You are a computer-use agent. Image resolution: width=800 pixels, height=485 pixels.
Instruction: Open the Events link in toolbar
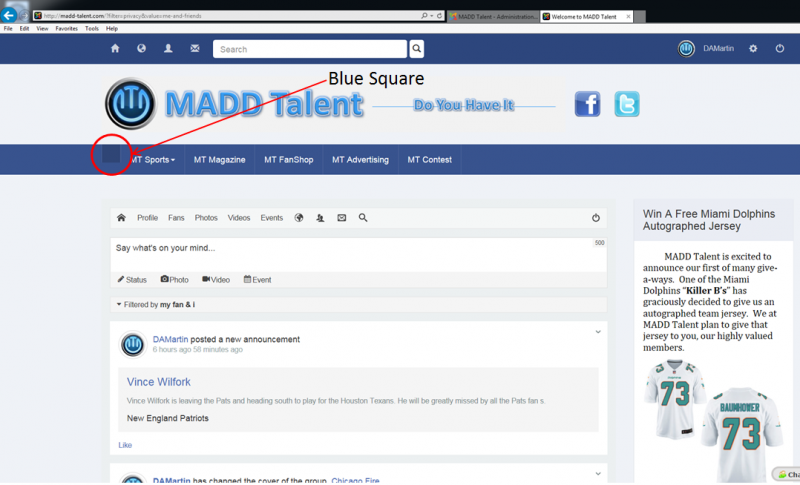[x=271, y=218]
